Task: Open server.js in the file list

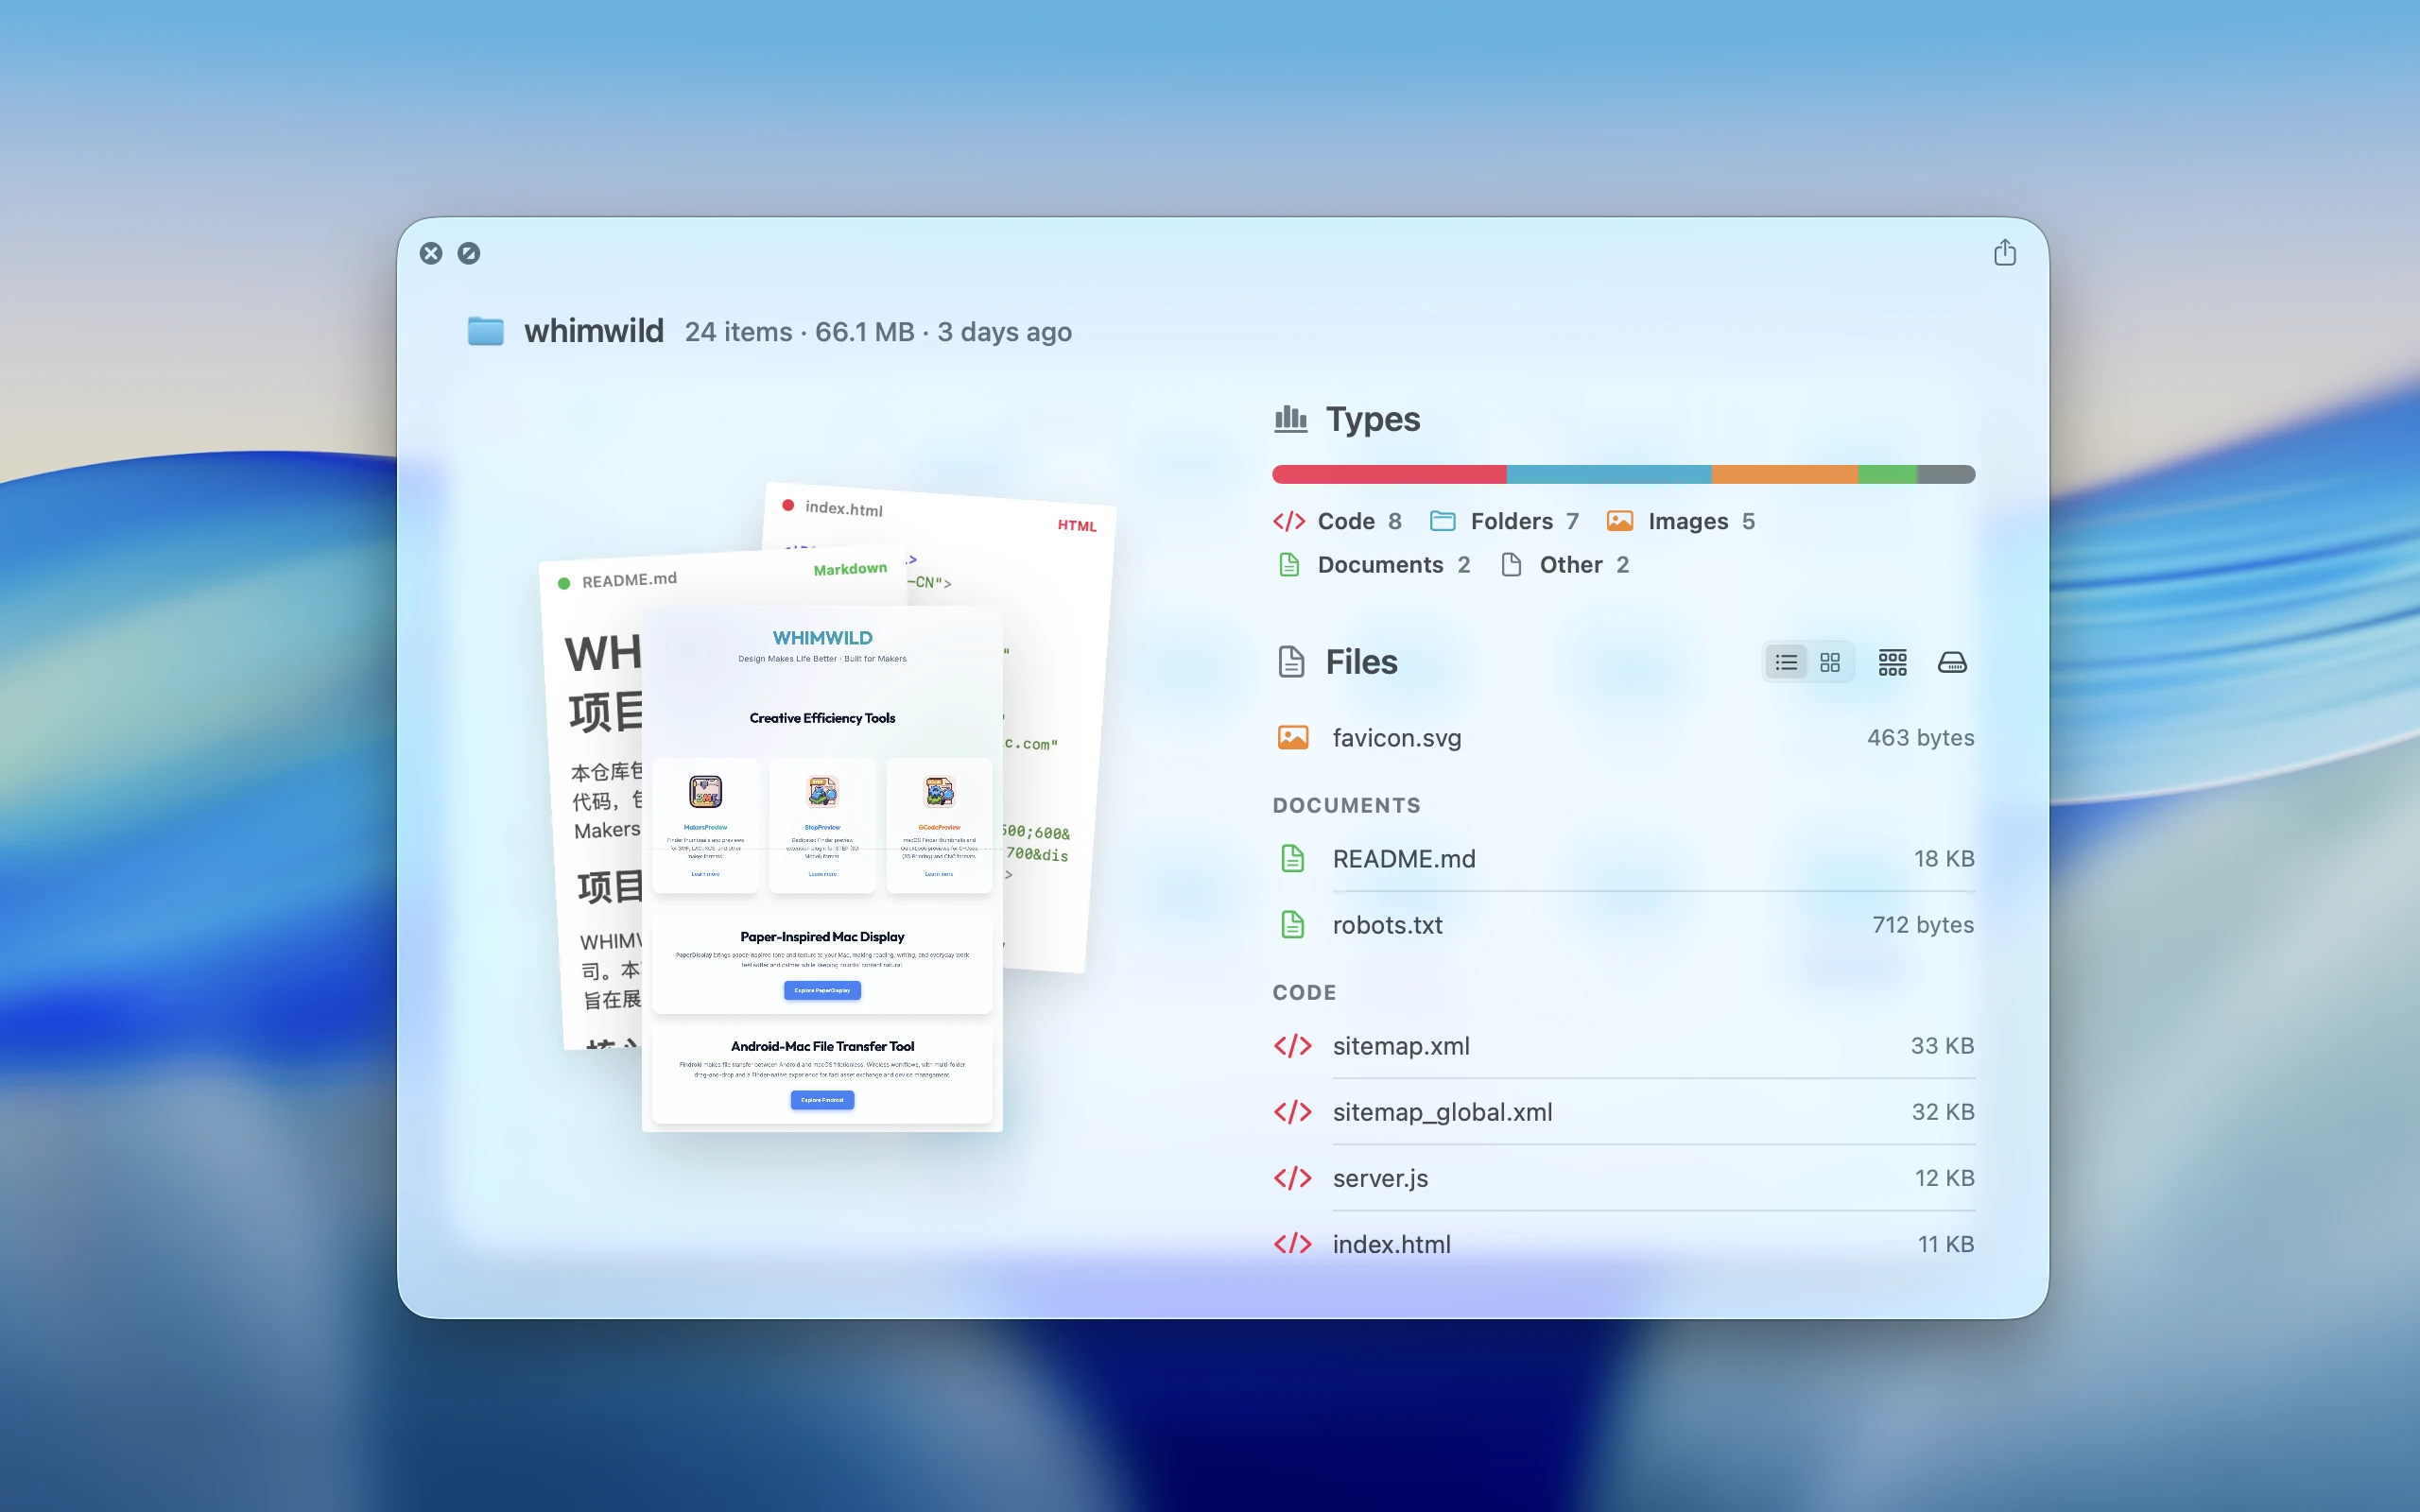Action: [1624, 1178]
